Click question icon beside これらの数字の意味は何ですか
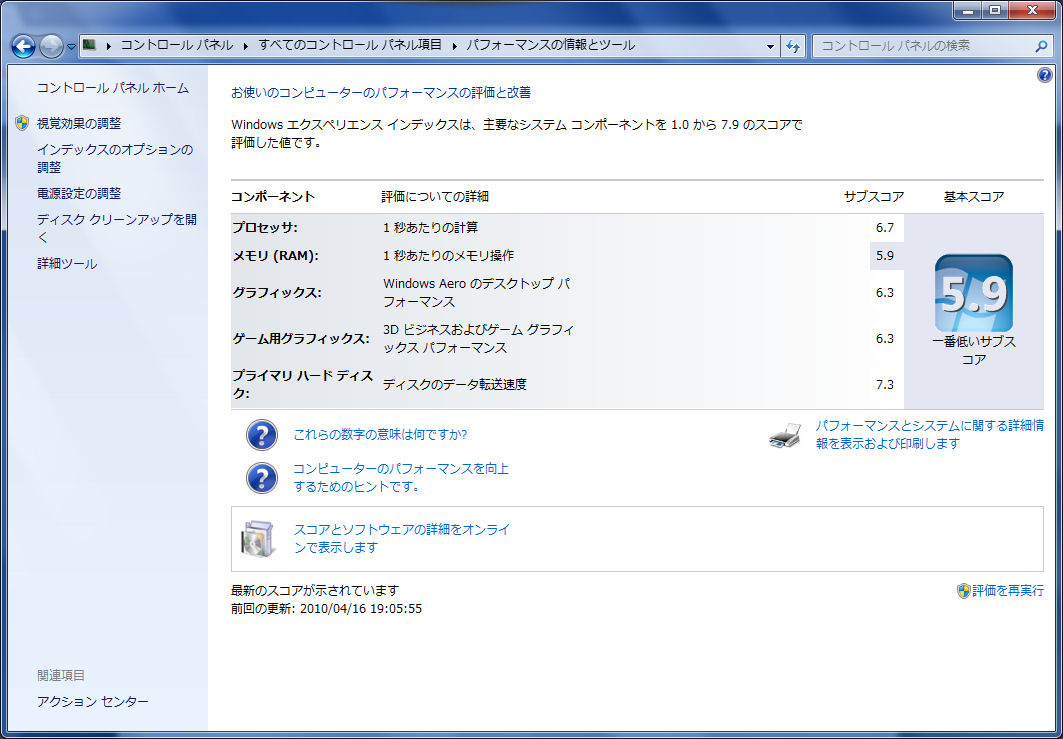The height and width of the screenshot is (739, 1063). [261, 435]
